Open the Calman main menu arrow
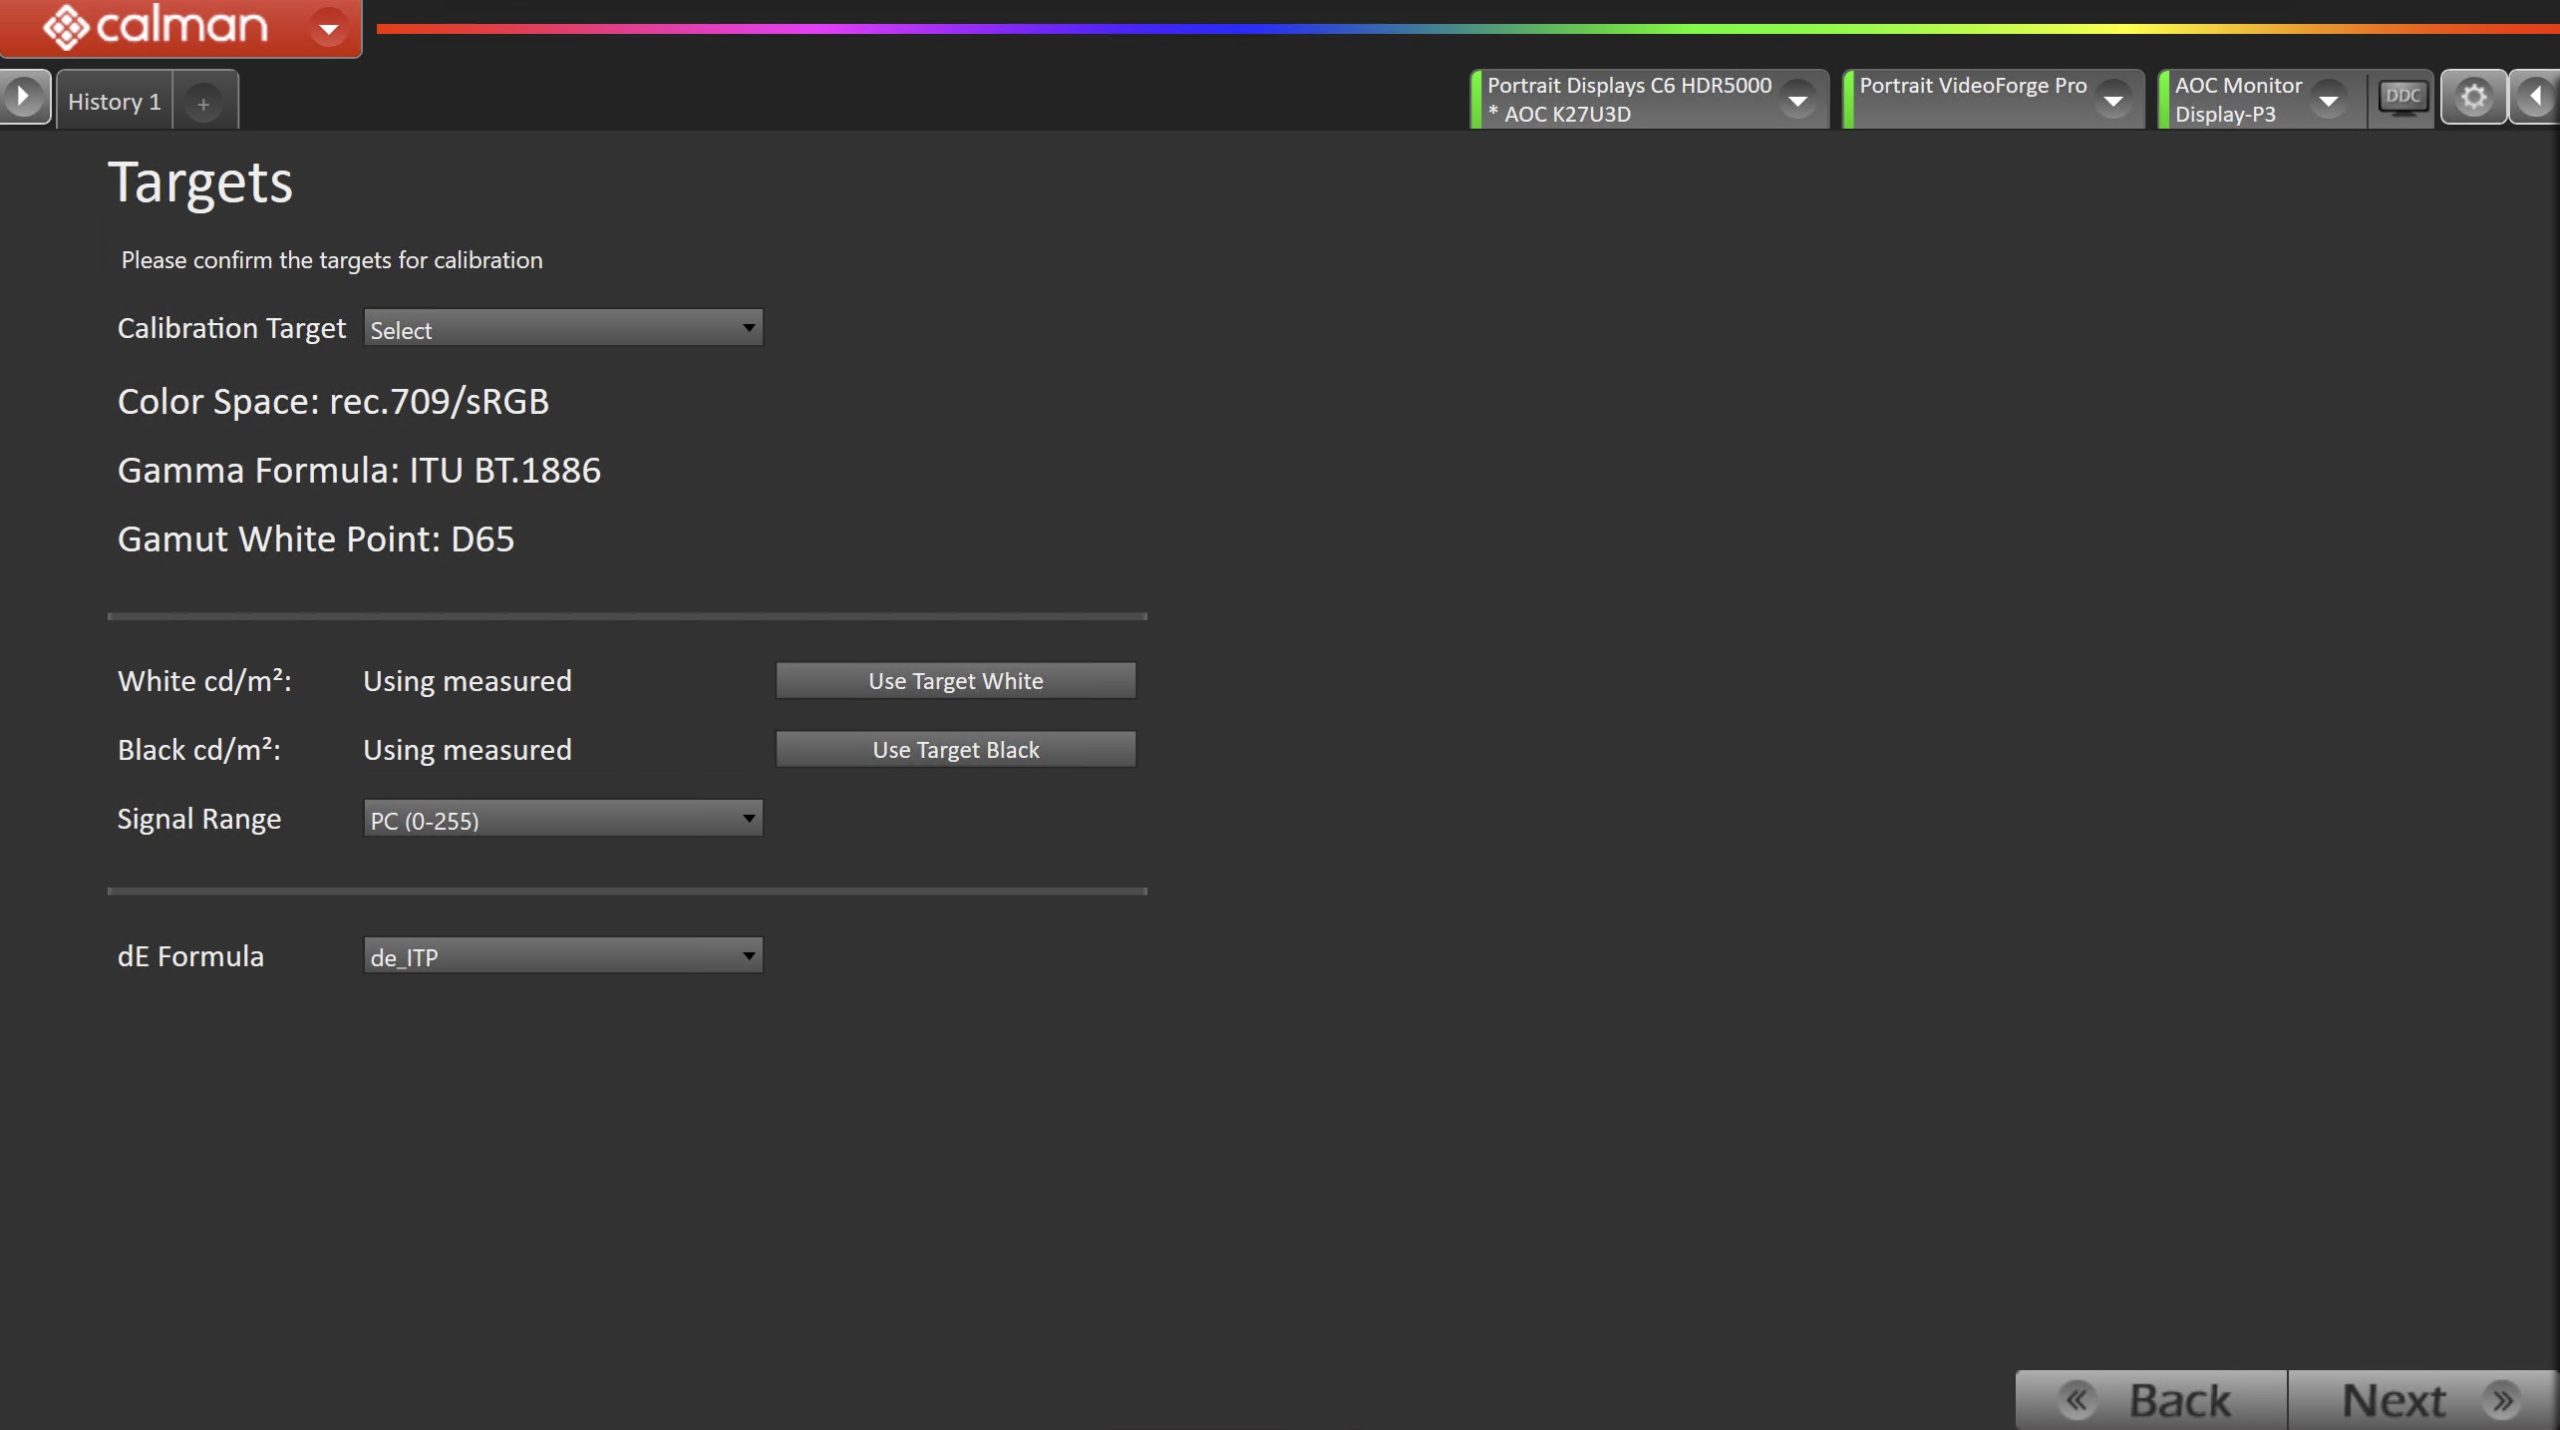The width and height of the screenshot is (2560, 1430). click(x=328, y=28)
